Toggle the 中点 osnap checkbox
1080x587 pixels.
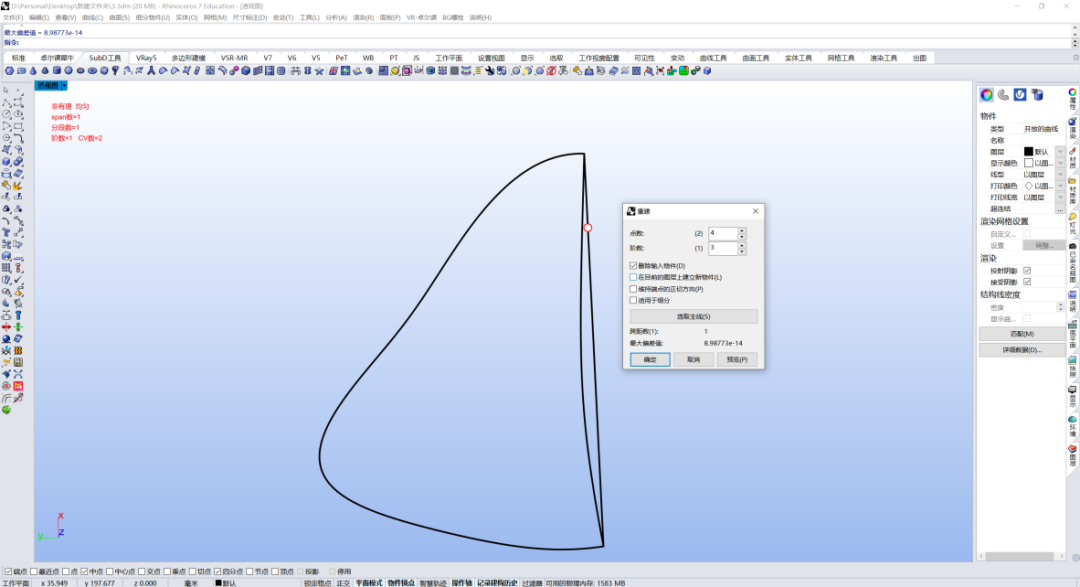[84, 571]
